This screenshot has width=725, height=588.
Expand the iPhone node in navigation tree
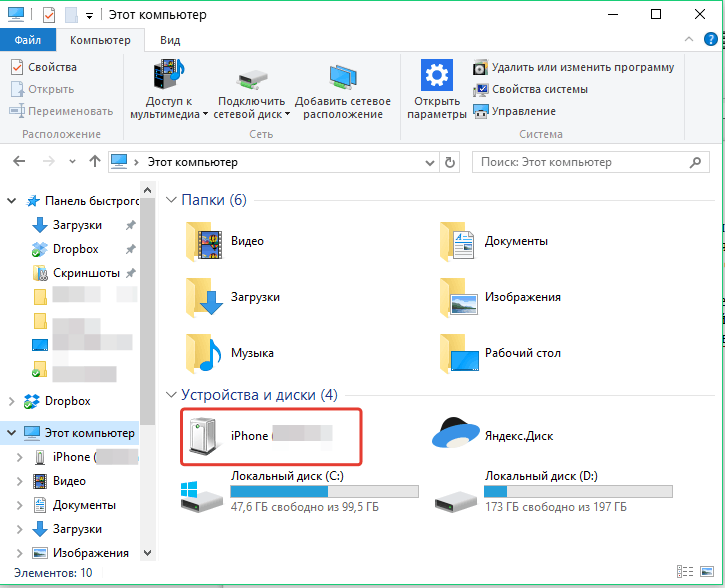tap(19, 457)
